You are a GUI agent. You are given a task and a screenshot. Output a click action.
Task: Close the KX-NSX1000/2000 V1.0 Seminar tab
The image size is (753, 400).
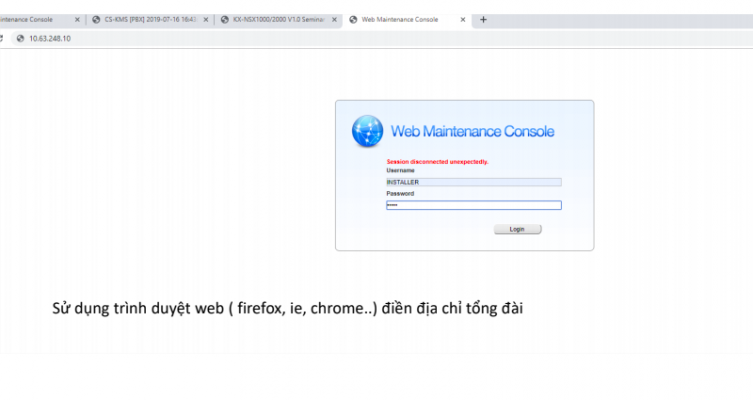pyautogui.click(x=333, y=19)
